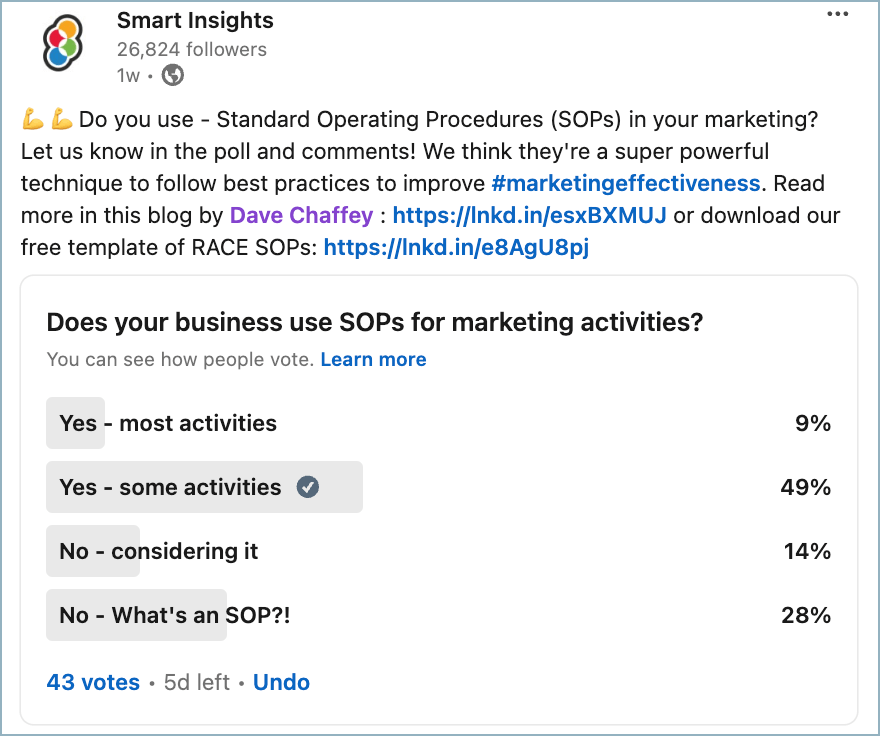Select the 'No - considering it' poll option
Image resolution: width=880 pixels, height=736 pixels.
point(159,551)
